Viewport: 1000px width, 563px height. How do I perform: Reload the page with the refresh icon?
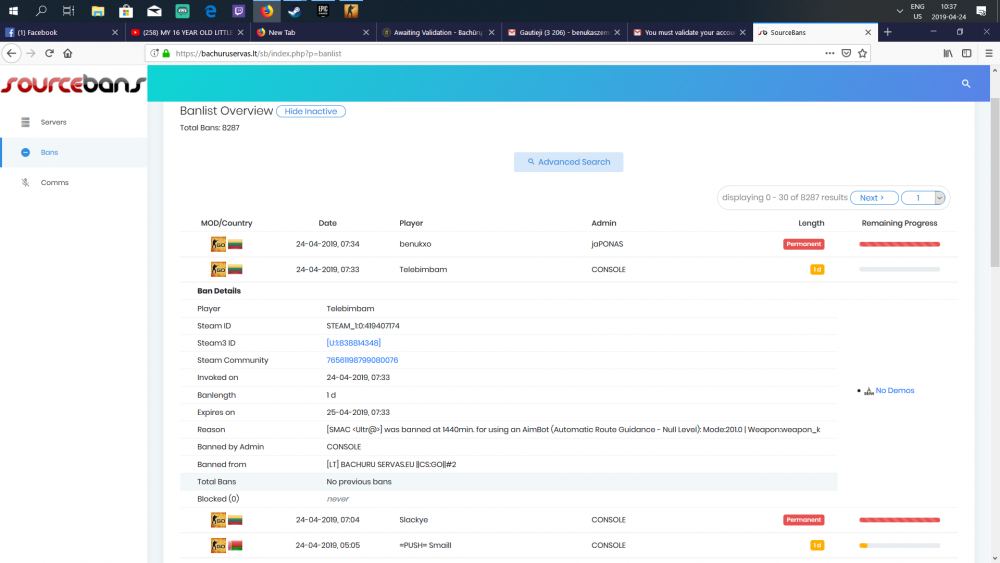tap(50, 53)
